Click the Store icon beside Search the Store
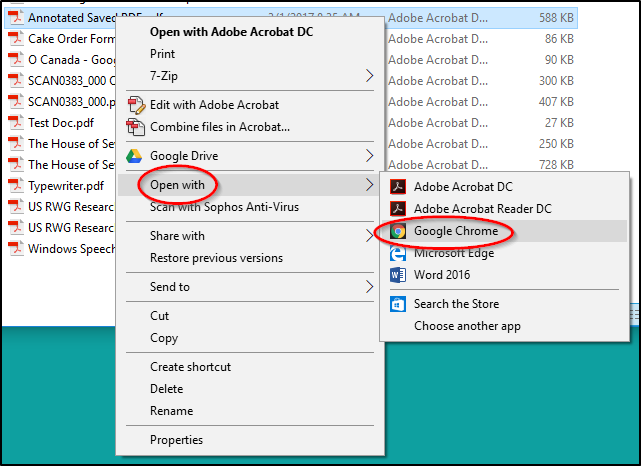Screen dimensions: 641x466 click(397, 304)
